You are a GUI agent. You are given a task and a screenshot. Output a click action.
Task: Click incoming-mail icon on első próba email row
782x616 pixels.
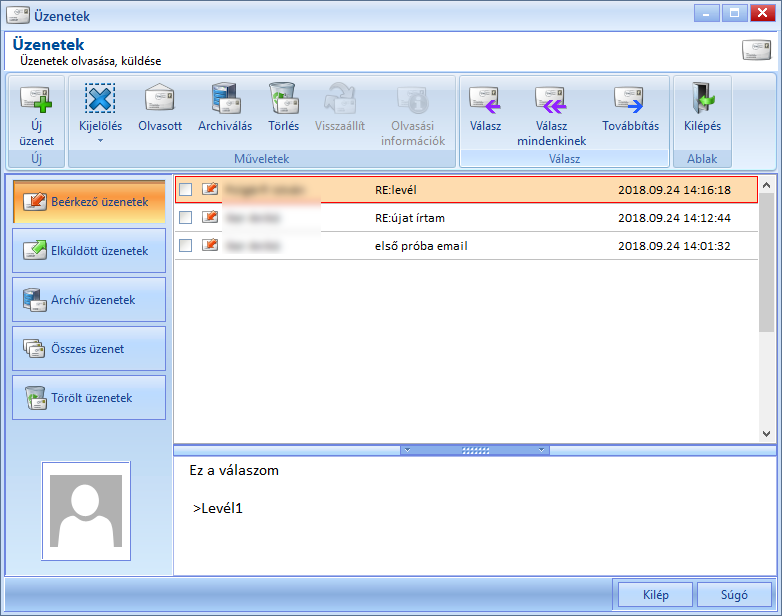pyautogui.click(x=210, y=244)
